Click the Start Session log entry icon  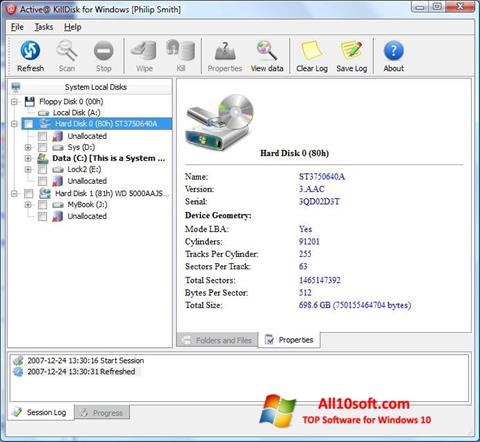click(x=18, y=360)
